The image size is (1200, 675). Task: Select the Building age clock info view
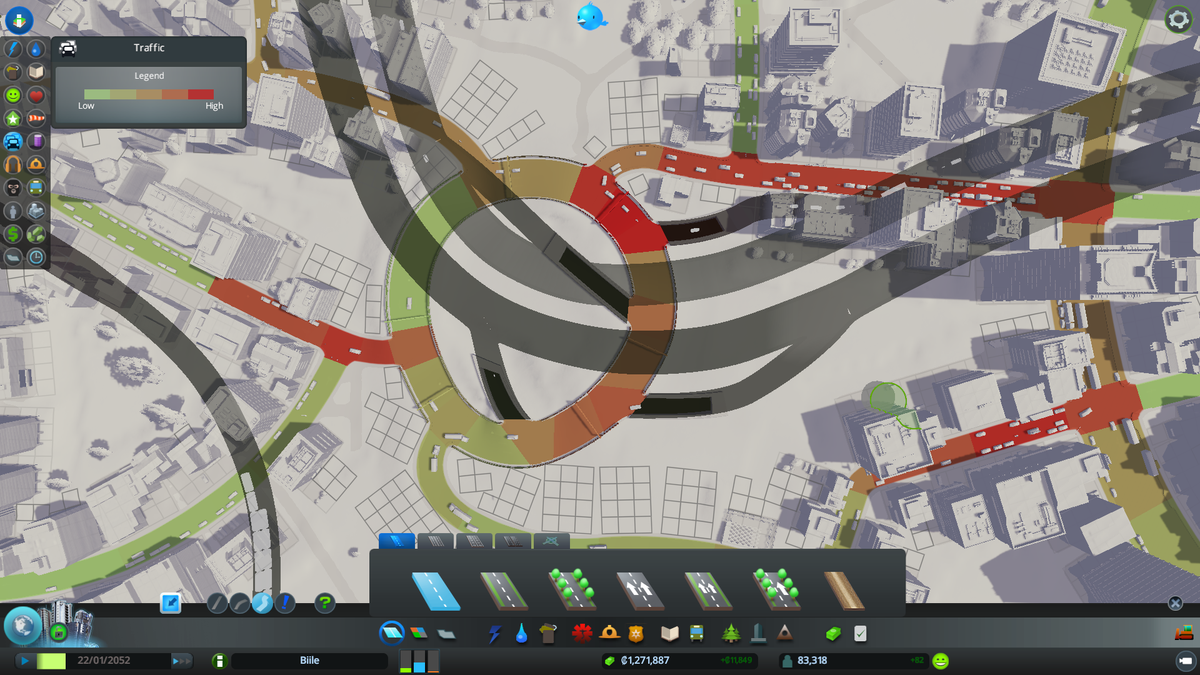pos(36,256)
